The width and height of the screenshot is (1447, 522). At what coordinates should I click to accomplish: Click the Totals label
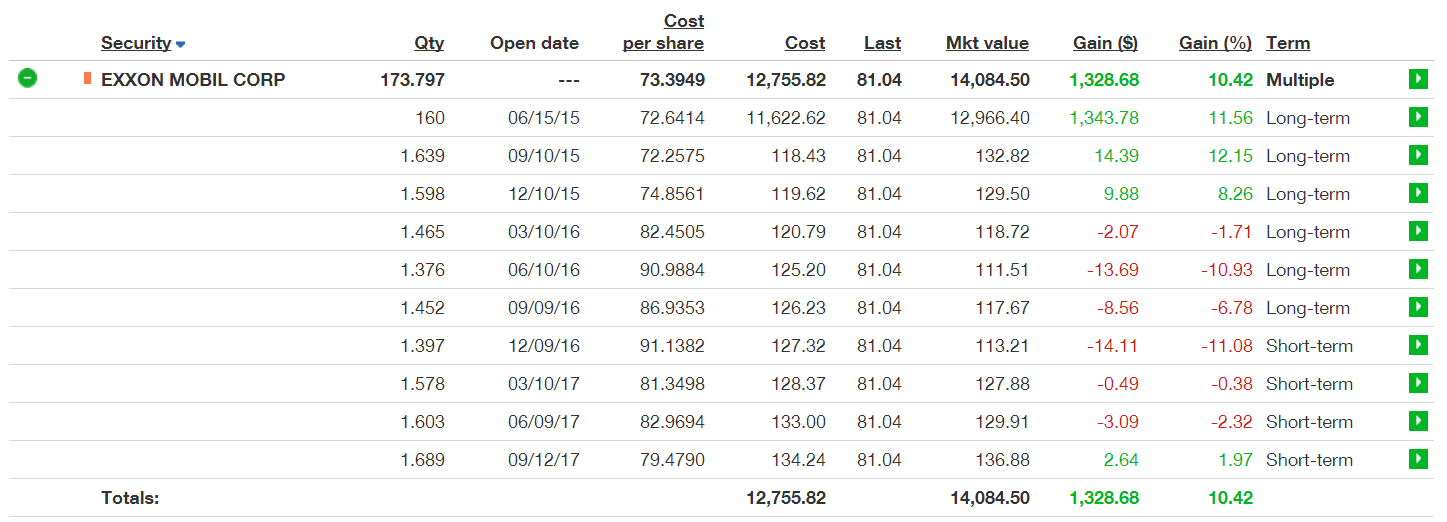[x=130, y=497]
